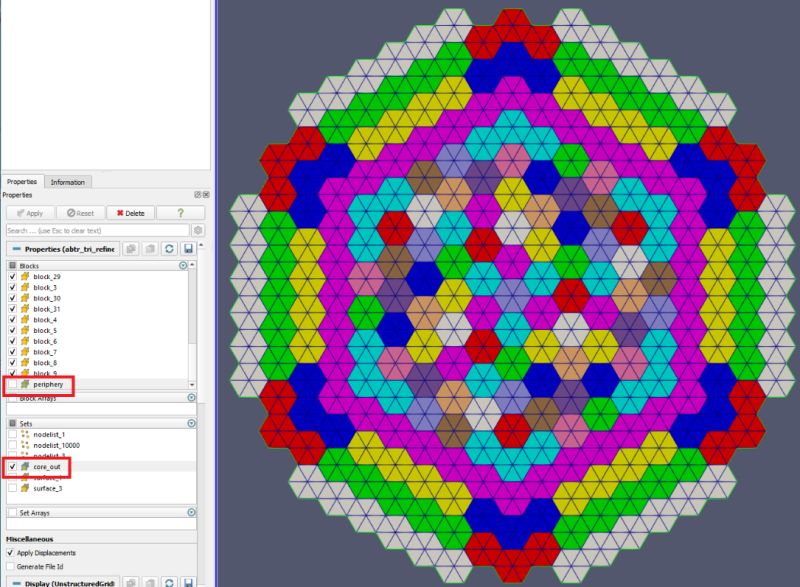Click the save defaults disk icon in Properties header
Screen dimensions: 800x587
click(189, 248)
